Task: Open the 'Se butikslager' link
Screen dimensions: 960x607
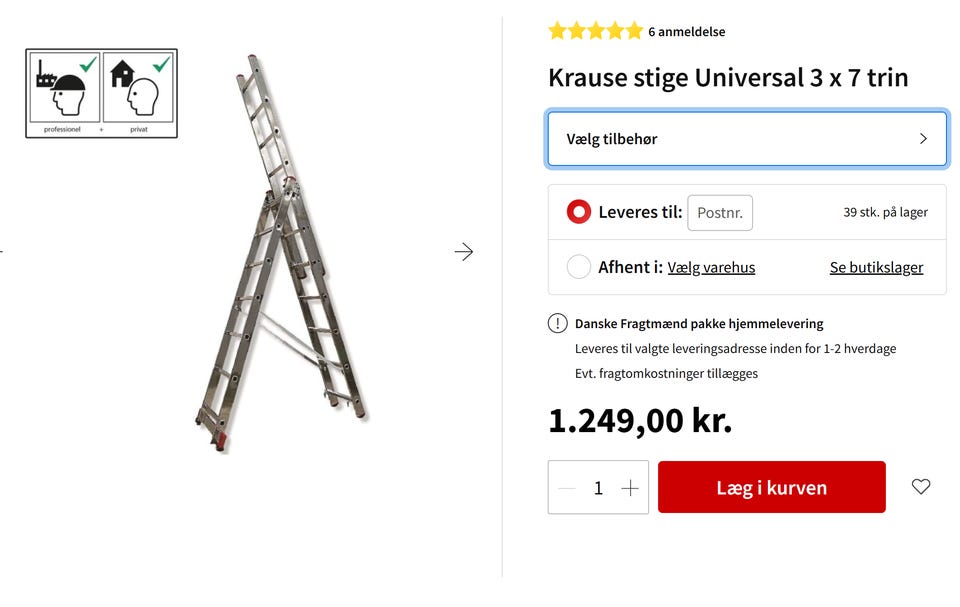Action: [876, 268]
